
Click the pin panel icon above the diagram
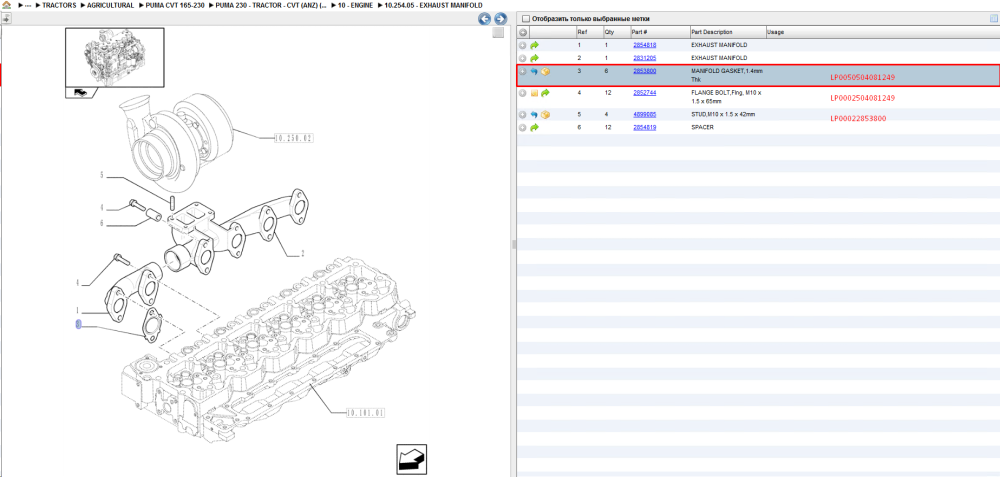click(x=6, y=19)
